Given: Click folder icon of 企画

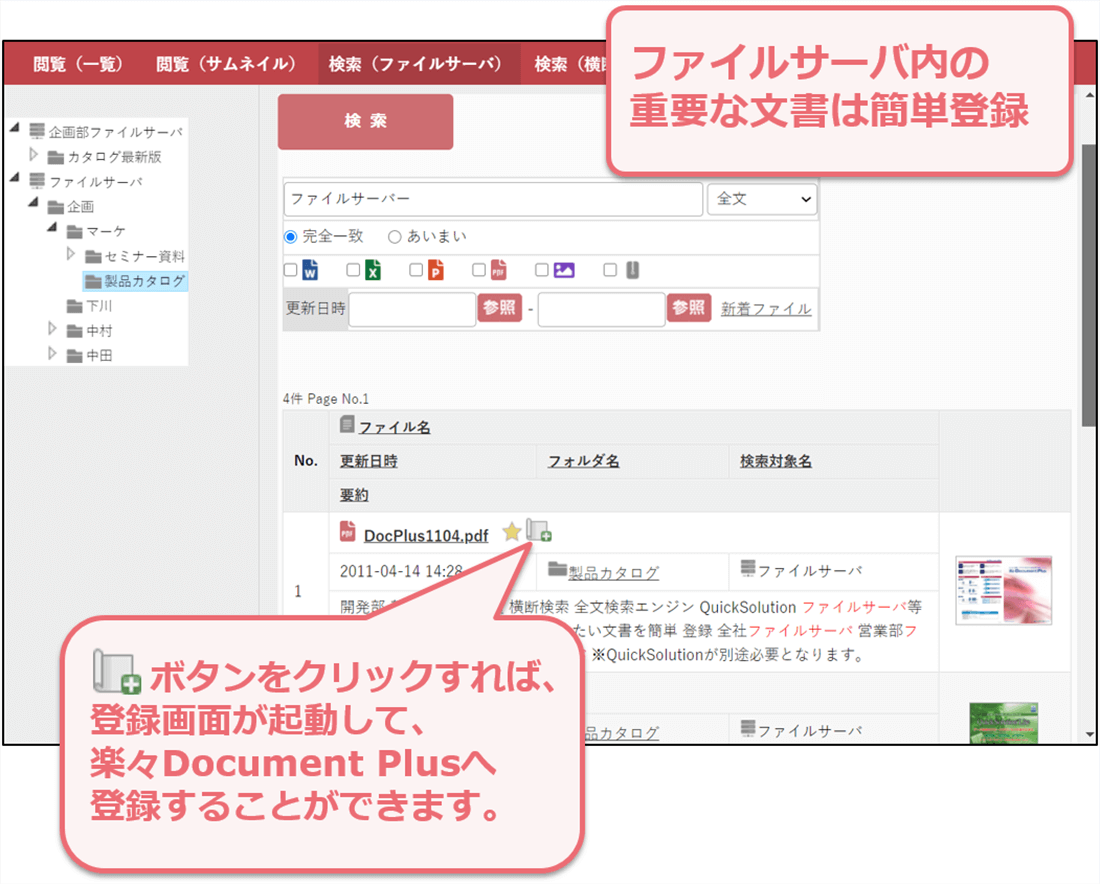Looking at the screenshot, I should click(x=56, y=206).
